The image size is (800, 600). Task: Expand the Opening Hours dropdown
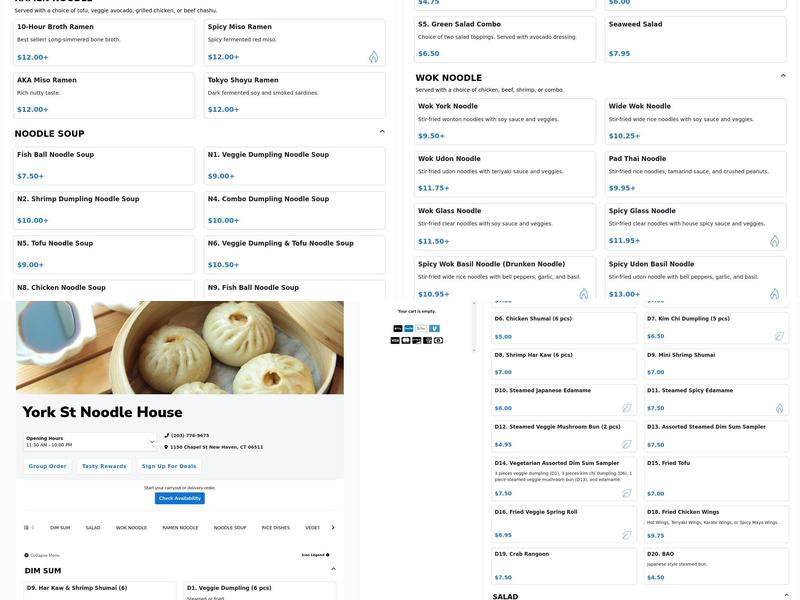click(x=152, y=441)
